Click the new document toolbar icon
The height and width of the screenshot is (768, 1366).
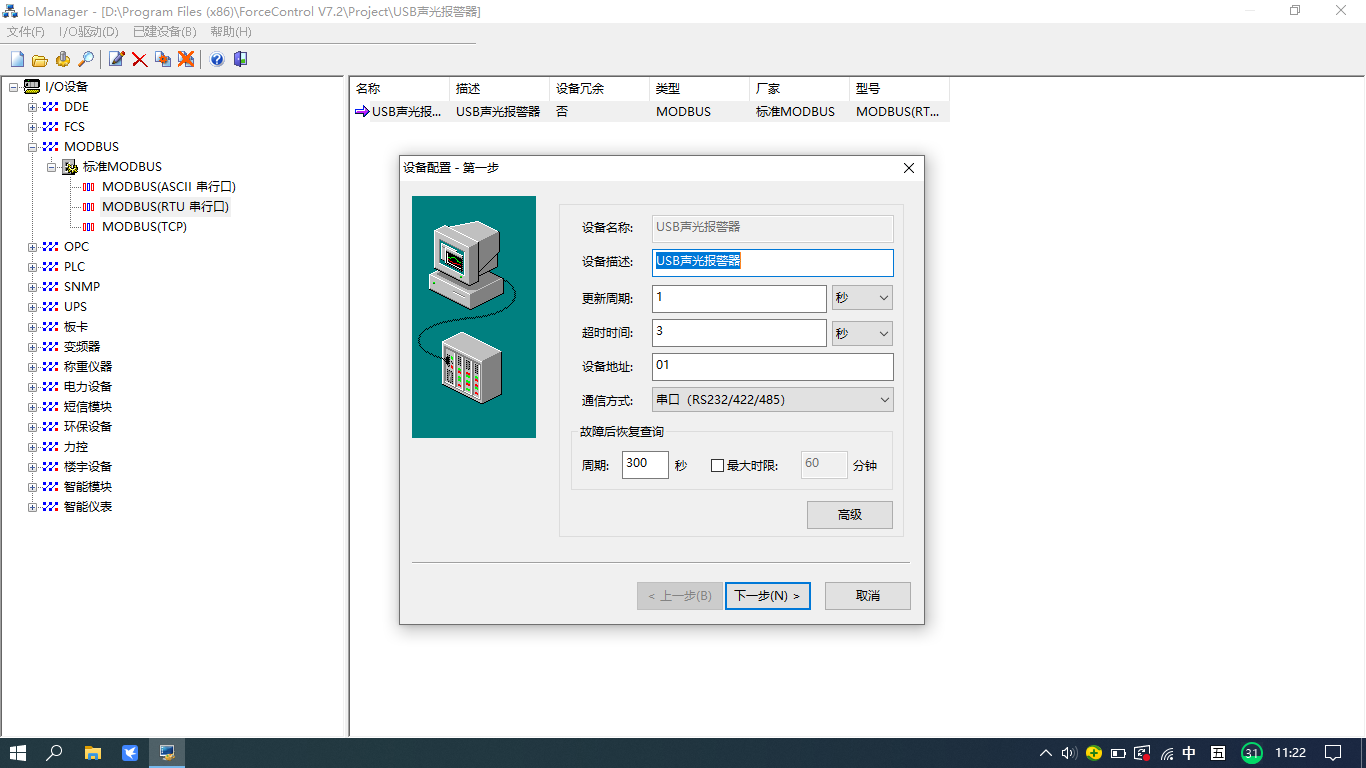[17, 60]
